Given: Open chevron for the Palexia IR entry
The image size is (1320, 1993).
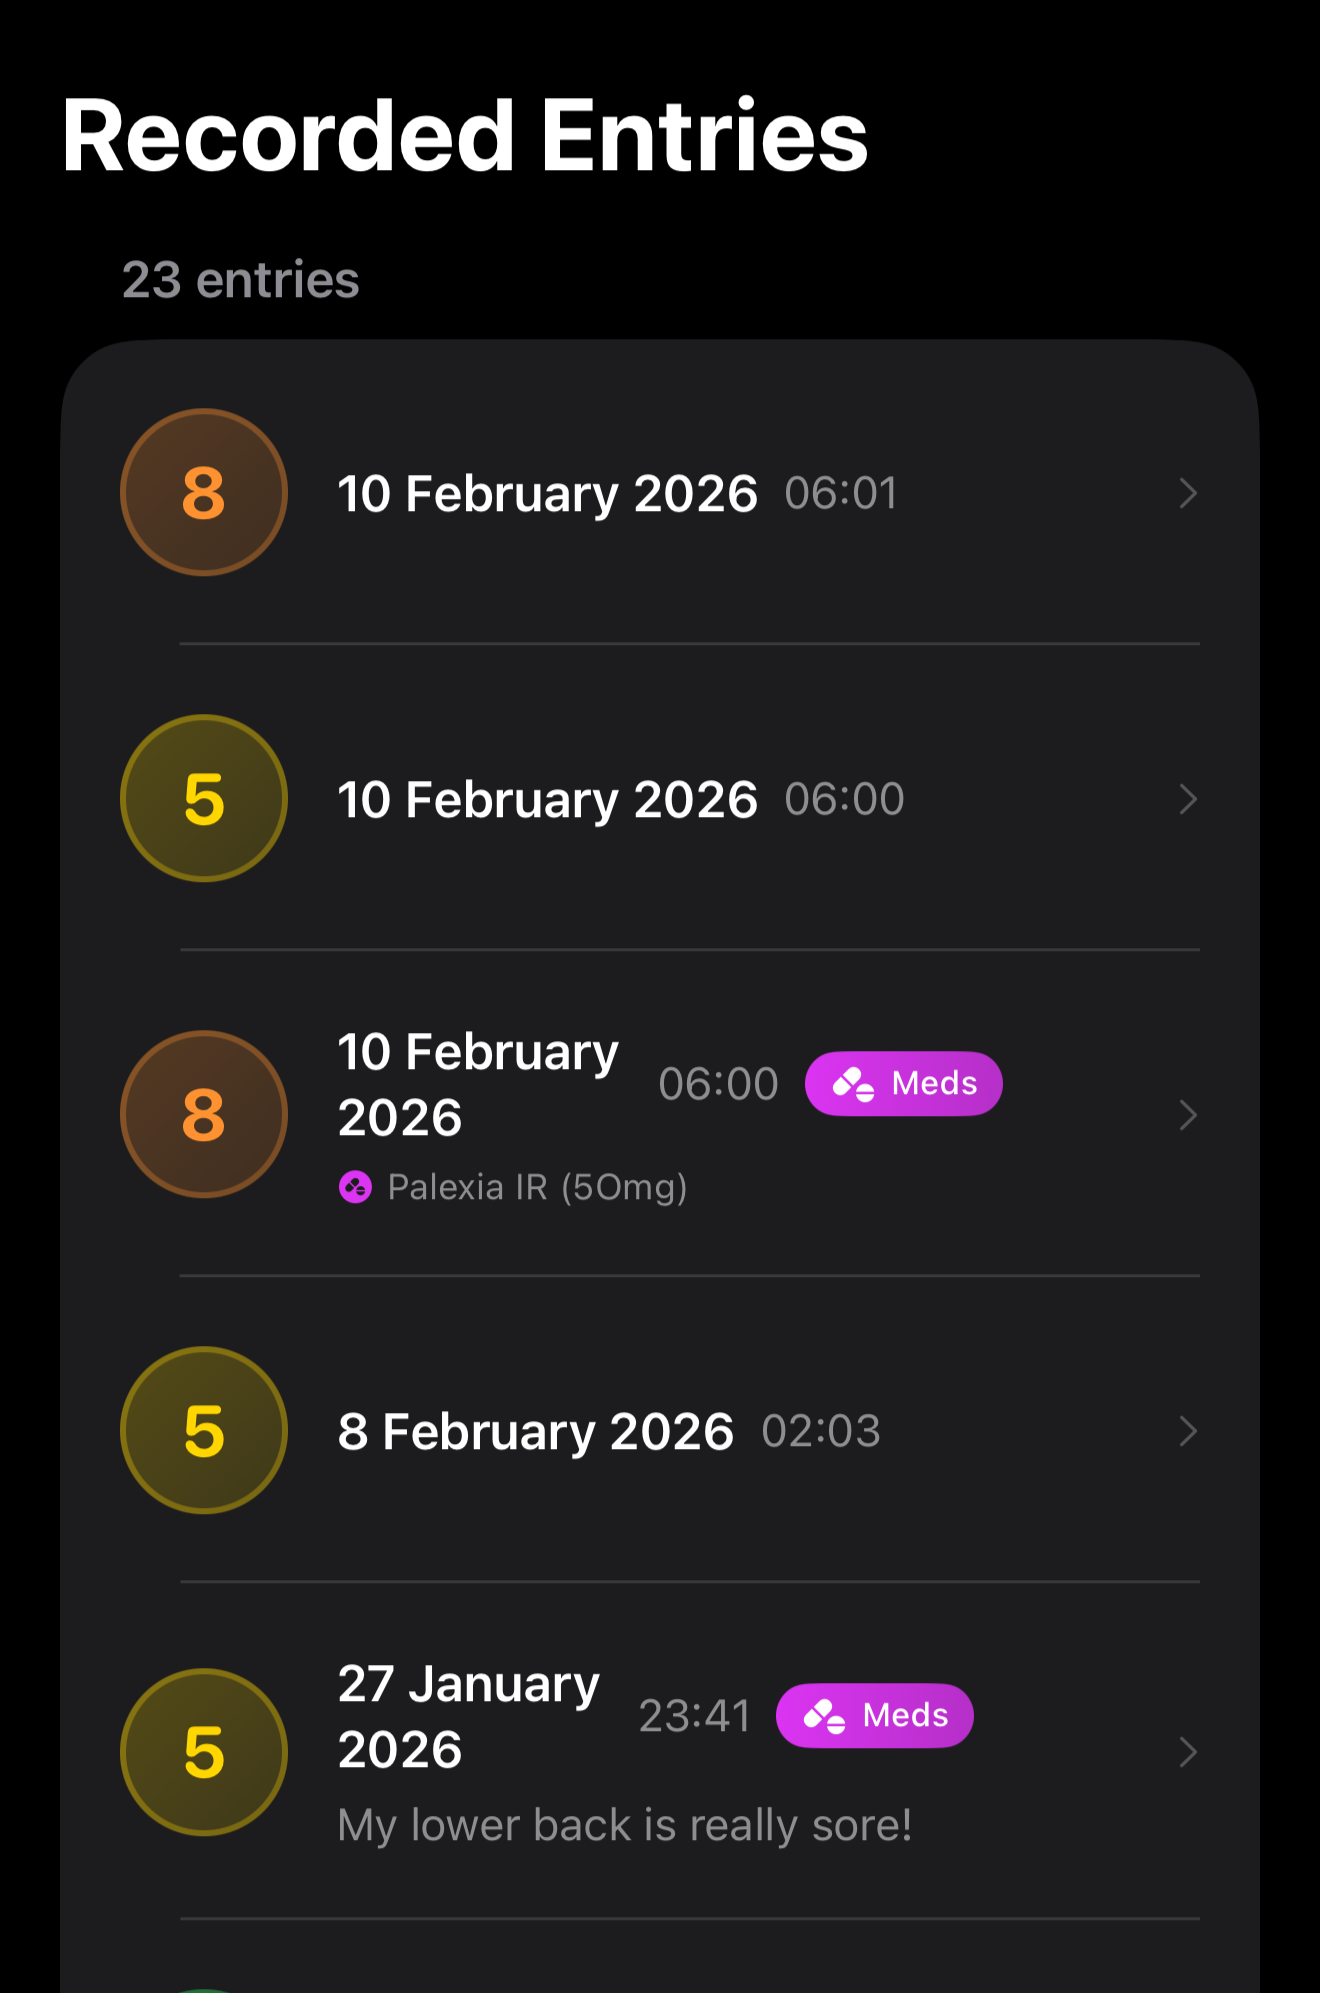Looking at the screenshot, I should (1188, 1115).
